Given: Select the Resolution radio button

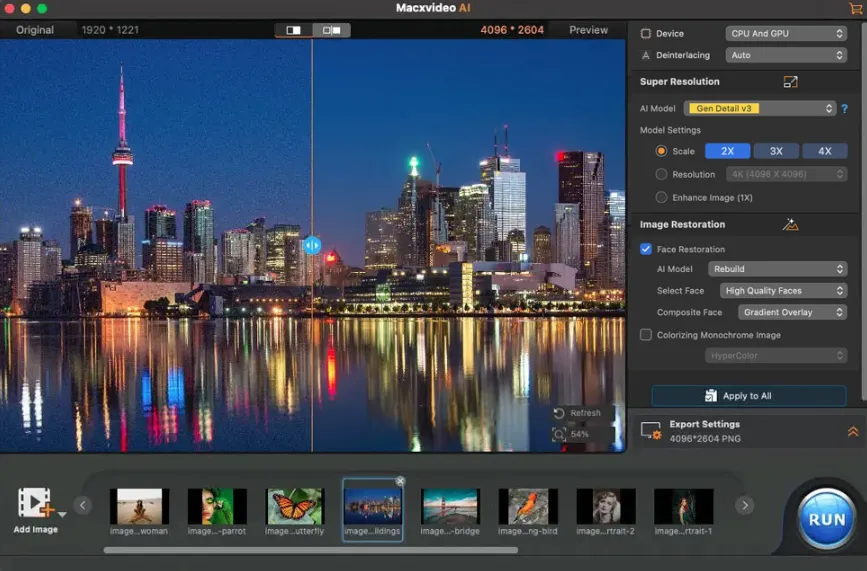Looking at the screenshot, I should 661,174.
